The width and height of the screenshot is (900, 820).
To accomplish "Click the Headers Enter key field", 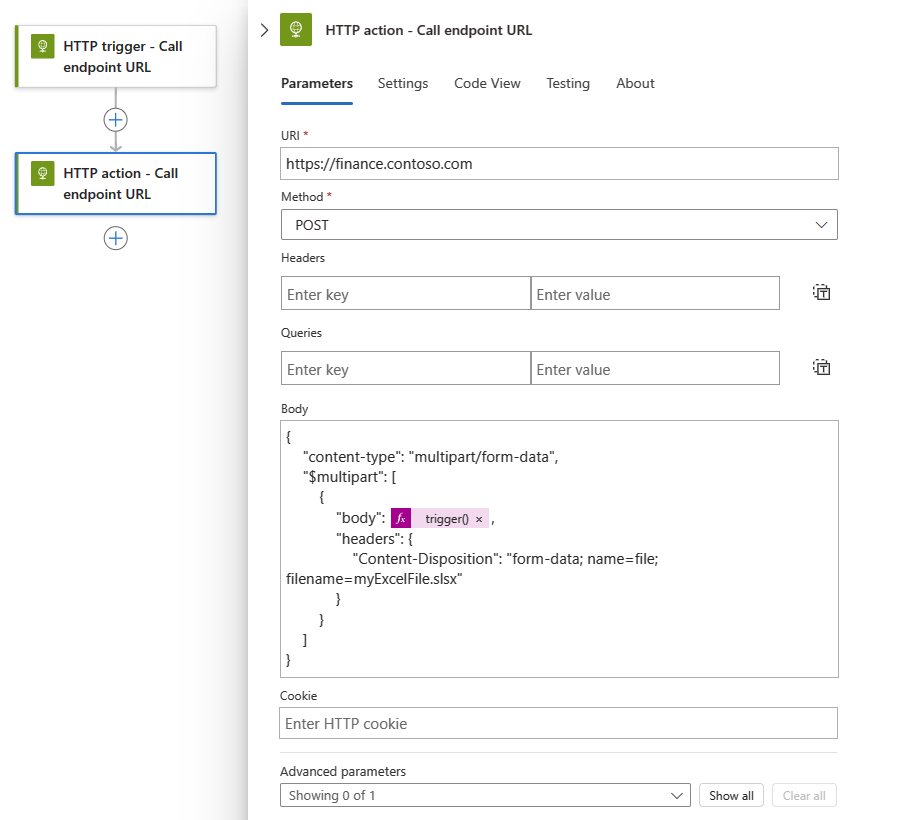I will pos(405,294).
